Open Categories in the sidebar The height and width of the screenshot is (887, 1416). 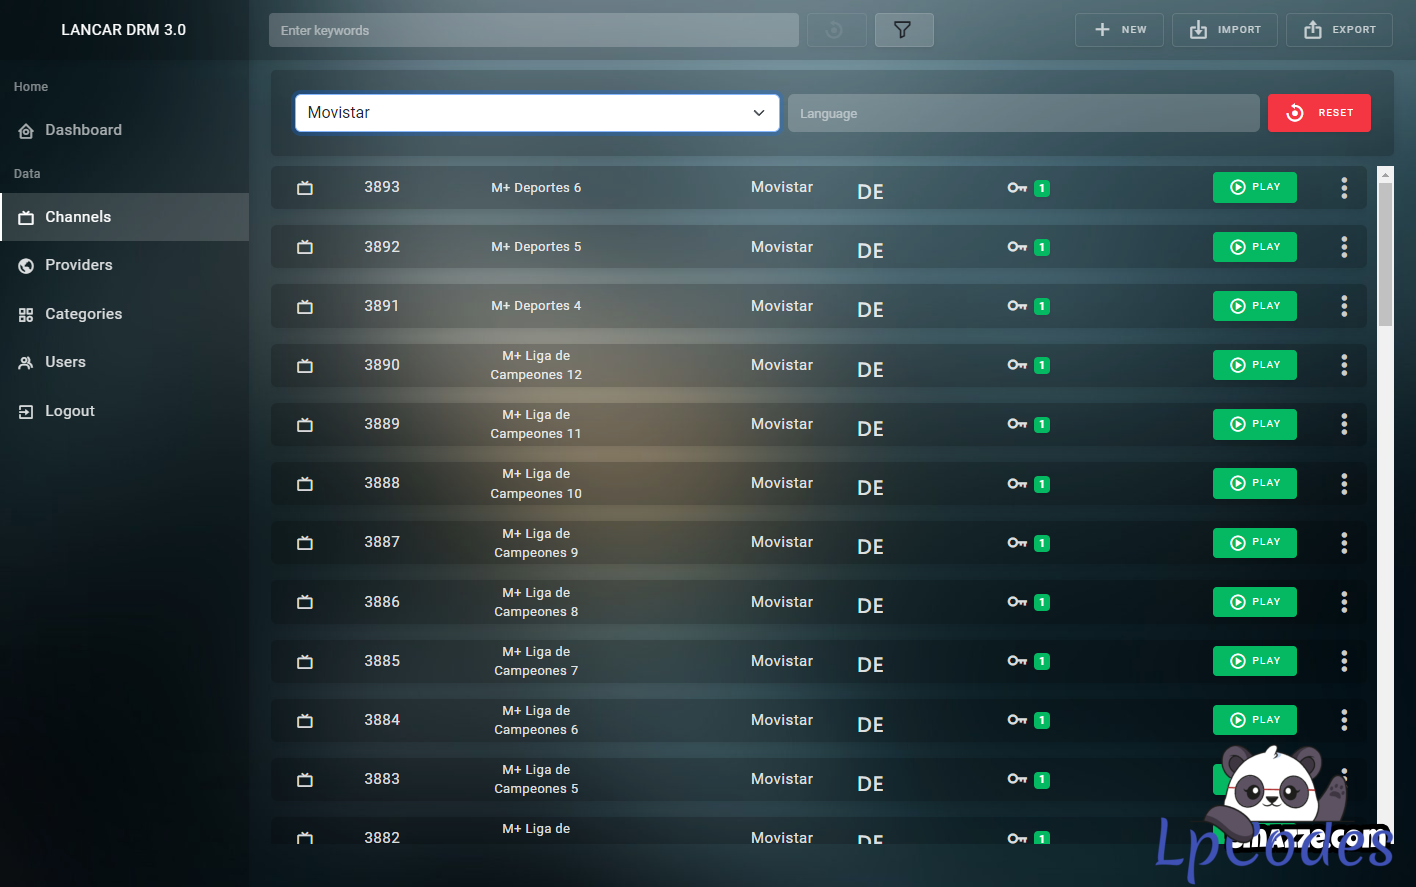[83, 314]
